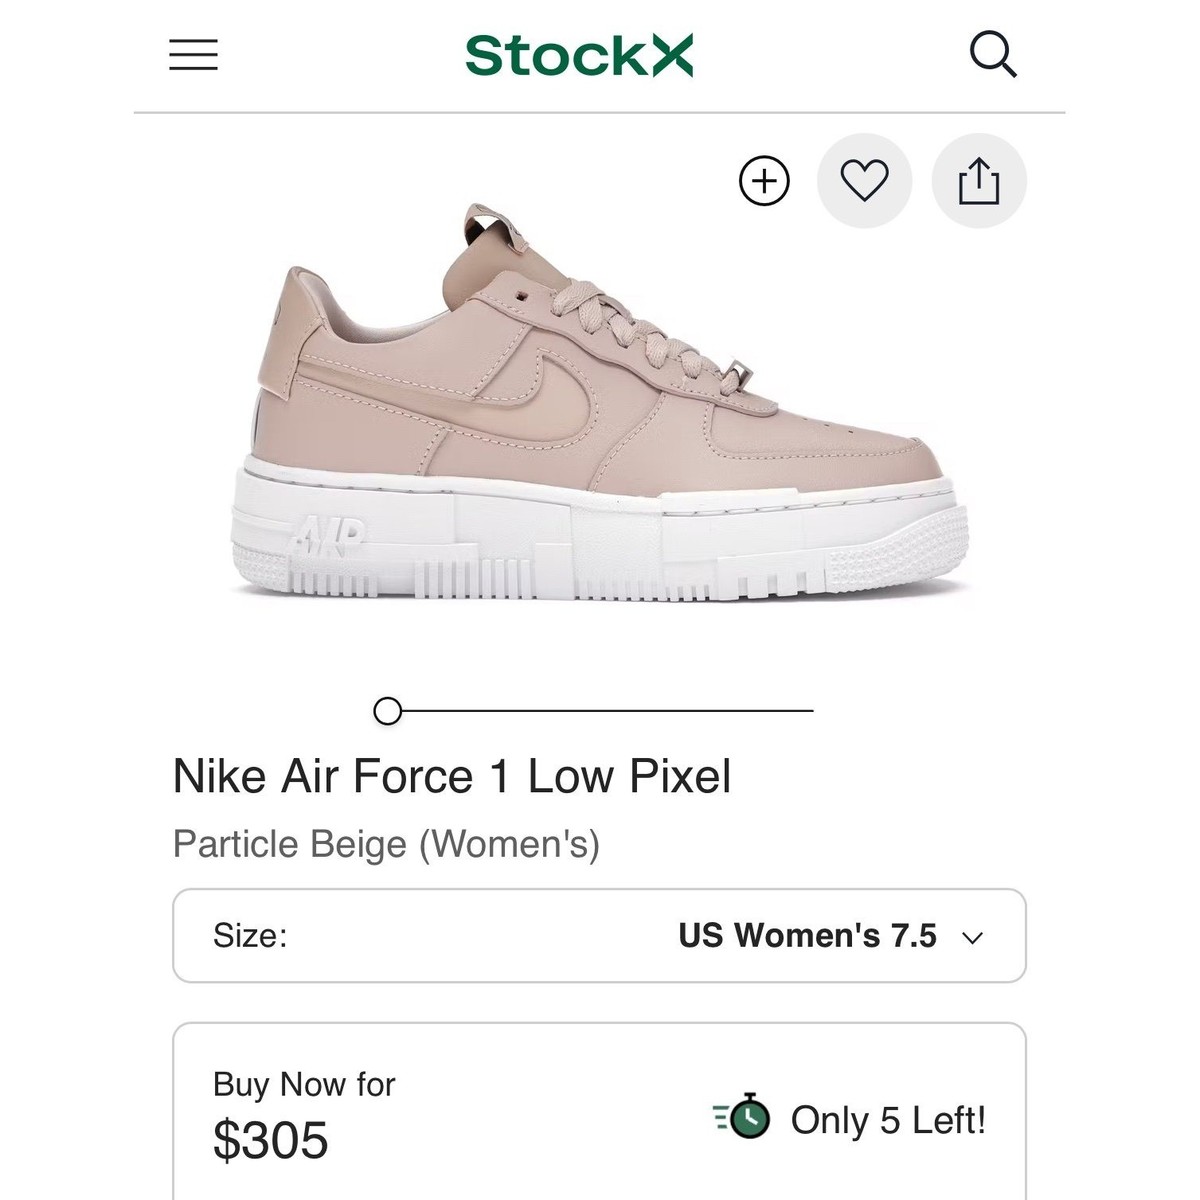The image size is (1200, 1200).
Task: Add sneaker to portfolio with plus icon
Action: point(764,181)
